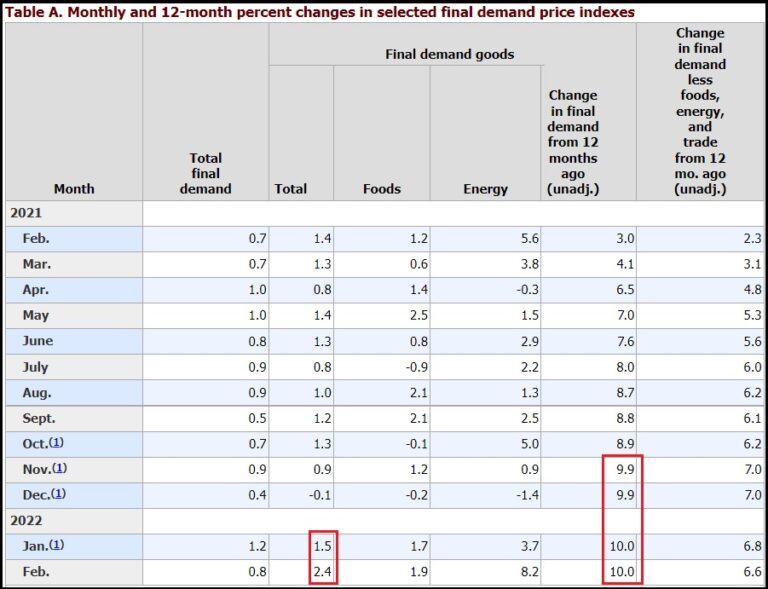Screen dimensions: 768x589
Task: Select the 2021 Feb. row label
Action: (x=36, y=238)
